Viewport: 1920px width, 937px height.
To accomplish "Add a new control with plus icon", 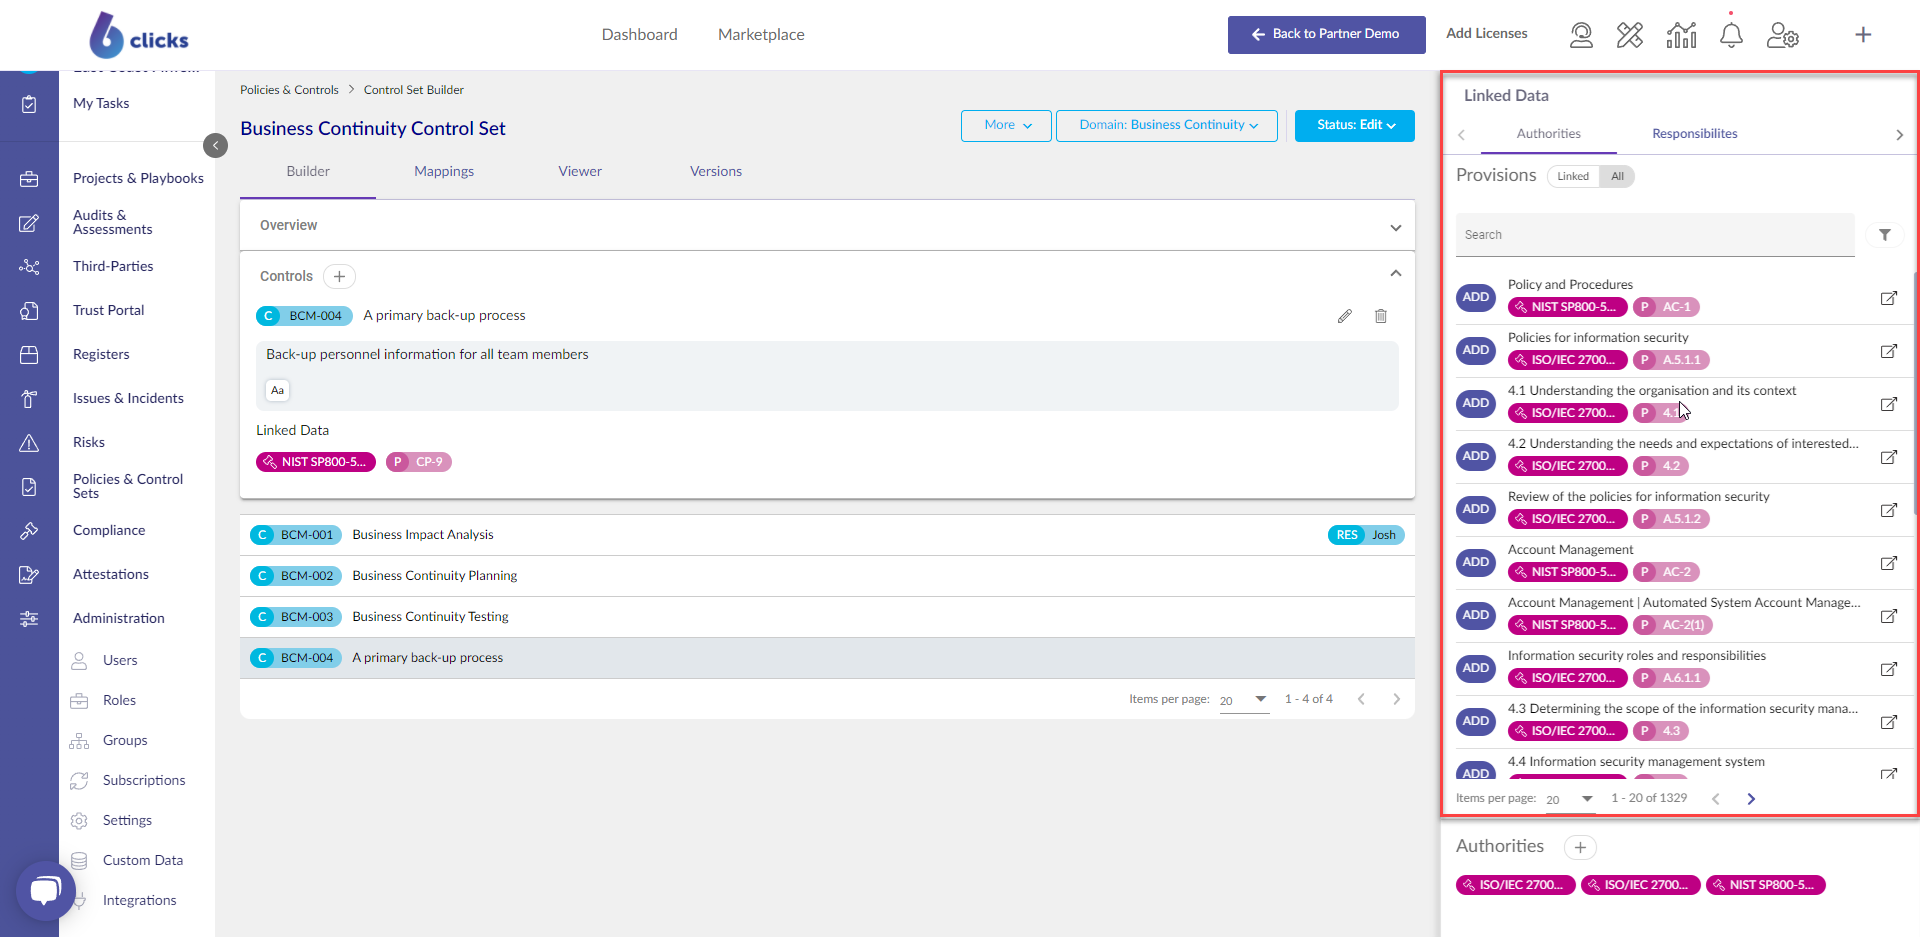I will (x=339, y=276).
